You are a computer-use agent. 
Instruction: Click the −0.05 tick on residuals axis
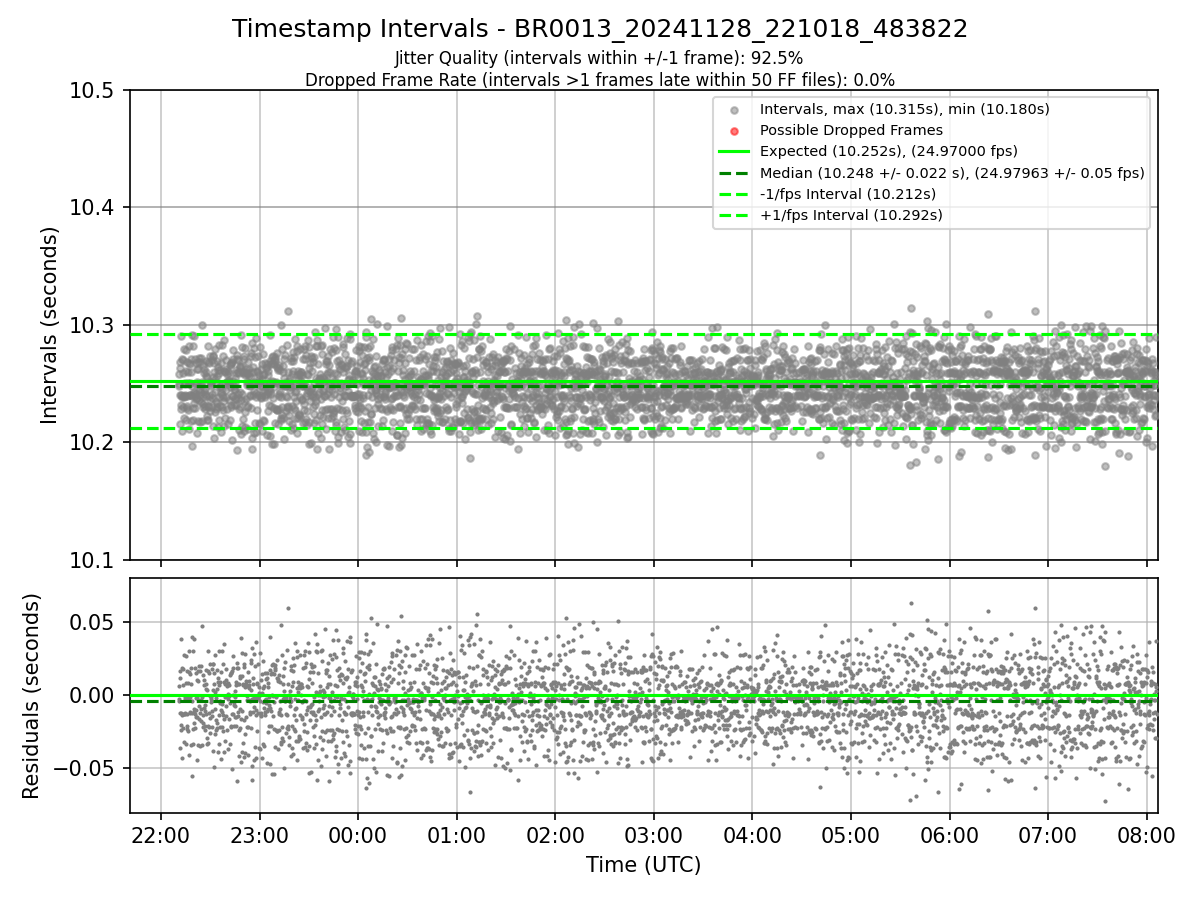[88, 768]
